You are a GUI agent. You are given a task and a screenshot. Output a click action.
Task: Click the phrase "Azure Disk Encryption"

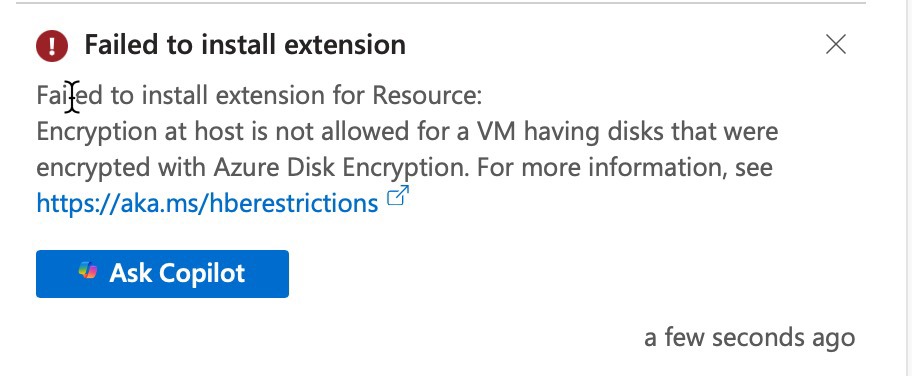341,168
